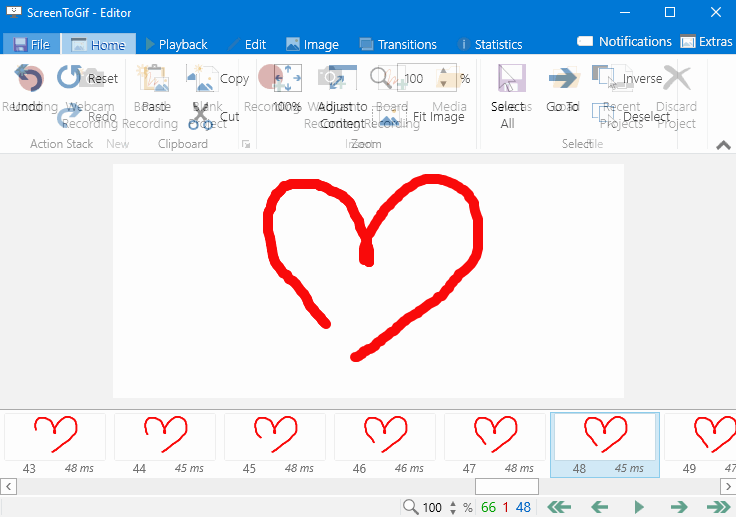Screen dimensions: 736x517
Task: Set zoom to 100% with arrows icon
Action: coord(287,78)
